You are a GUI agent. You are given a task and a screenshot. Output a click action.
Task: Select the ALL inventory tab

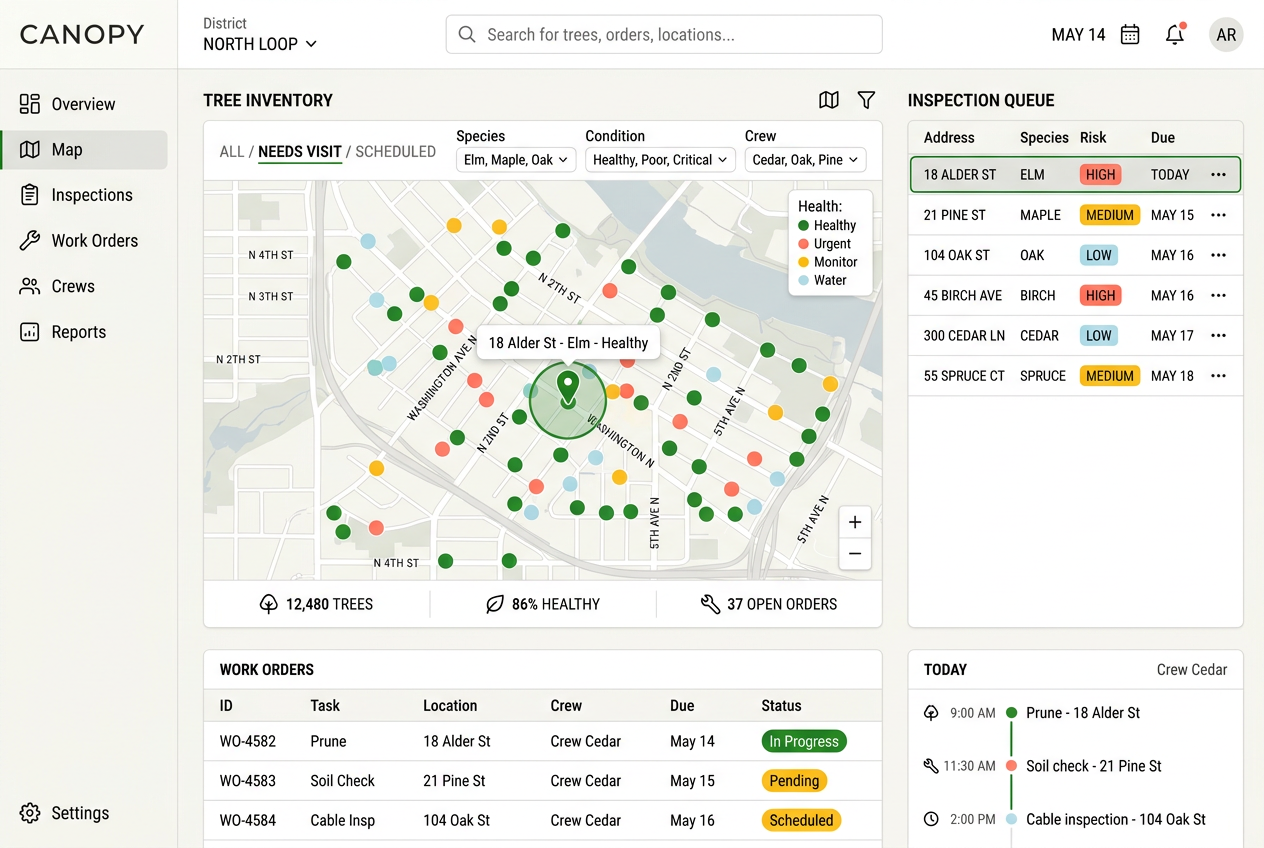click(232, 152)
